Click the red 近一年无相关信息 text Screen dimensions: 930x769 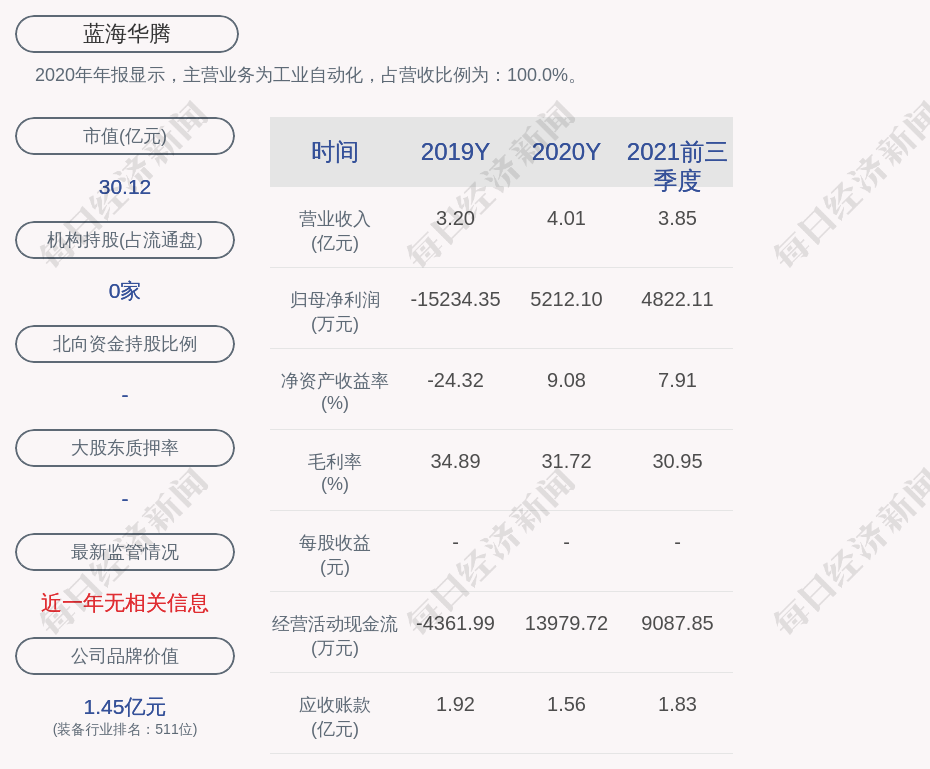click(125, 604)
